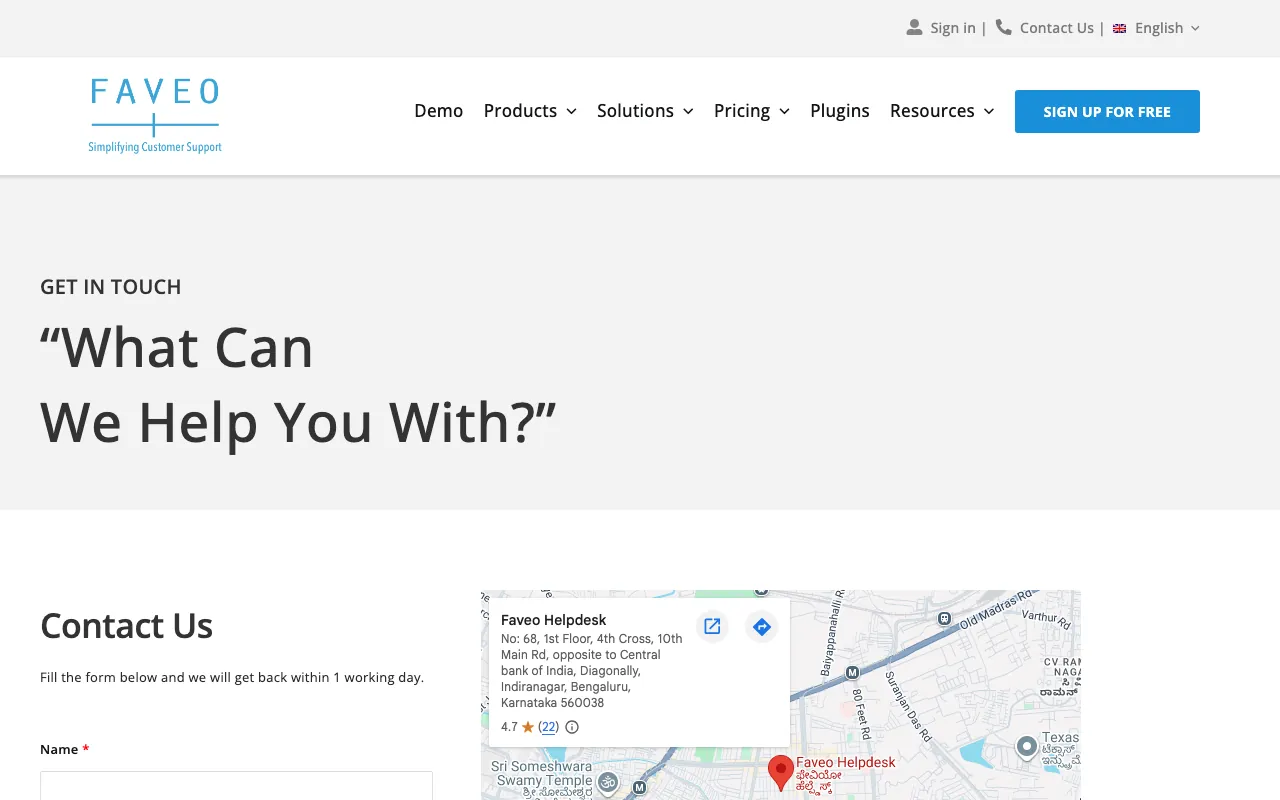Viewport: 1280px width, 800px height.
Task: Open the (22) reviews link
Action: click(549, 727)
